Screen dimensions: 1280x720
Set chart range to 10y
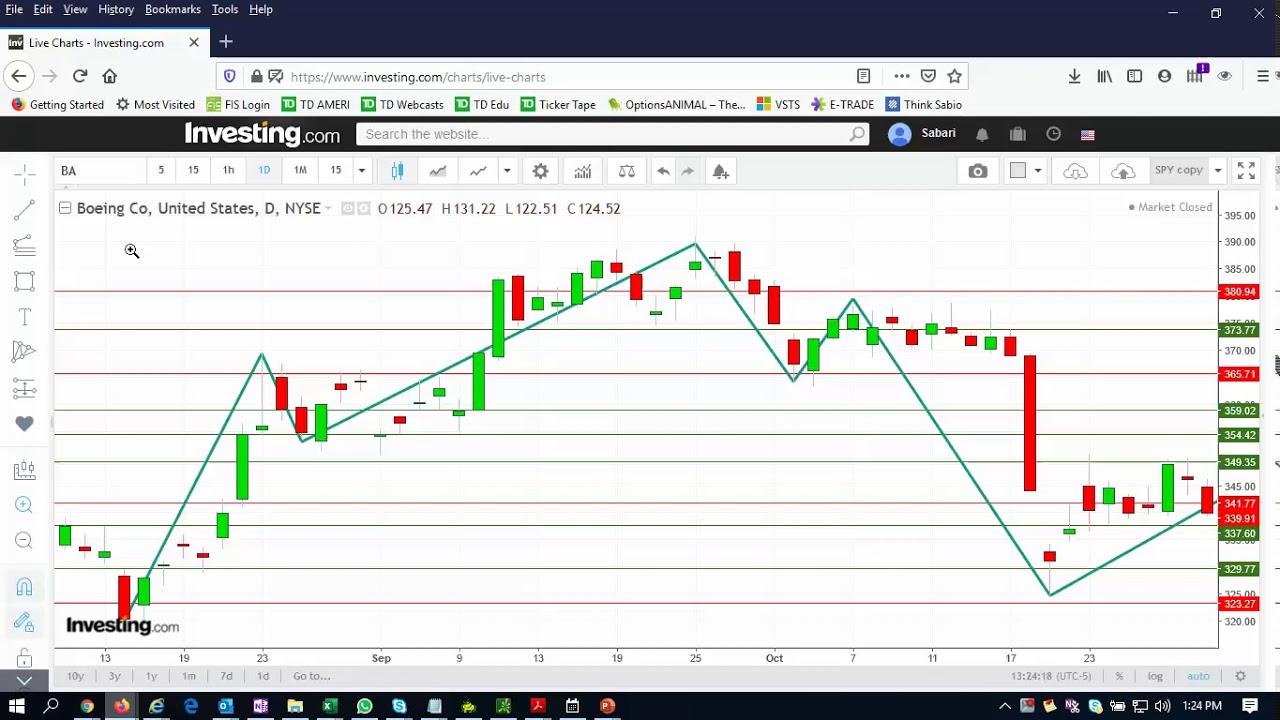click(x=75, y=676)
